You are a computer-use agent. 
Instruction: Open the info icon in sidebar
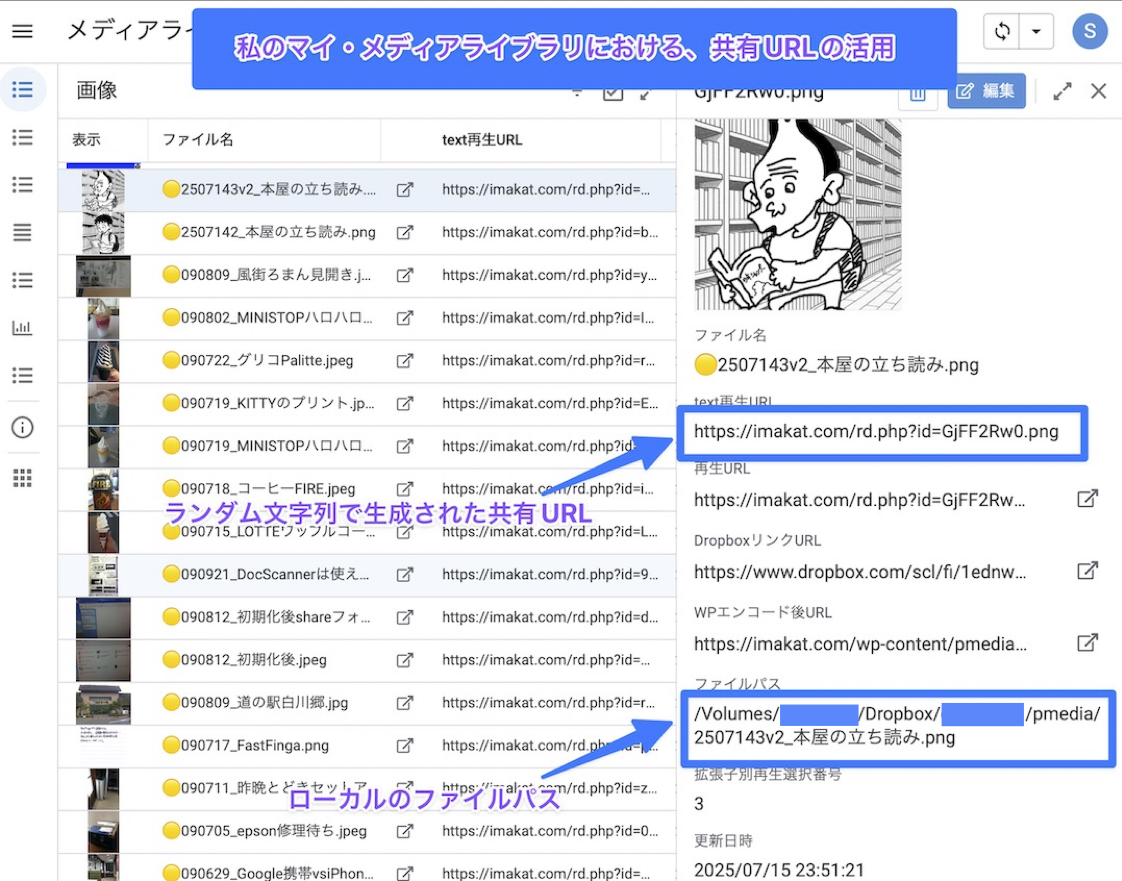pyautogui.click(x=22, y=428)
